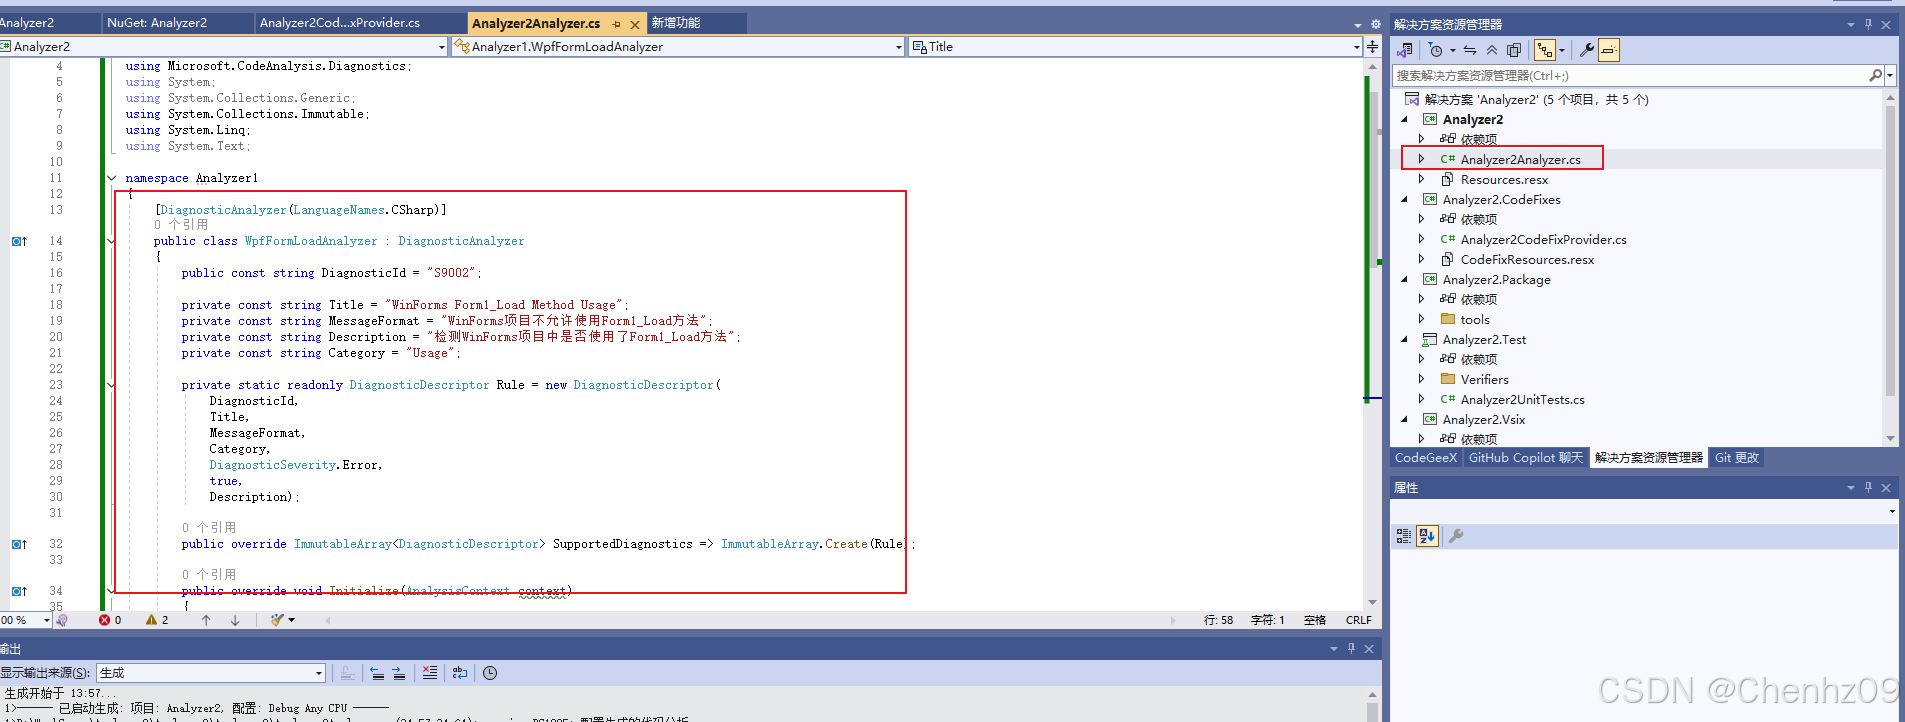Viewport: 1905px width, 722px height.
Task: Click the Clear All icon in Output
Action: (x=429, y=673)
